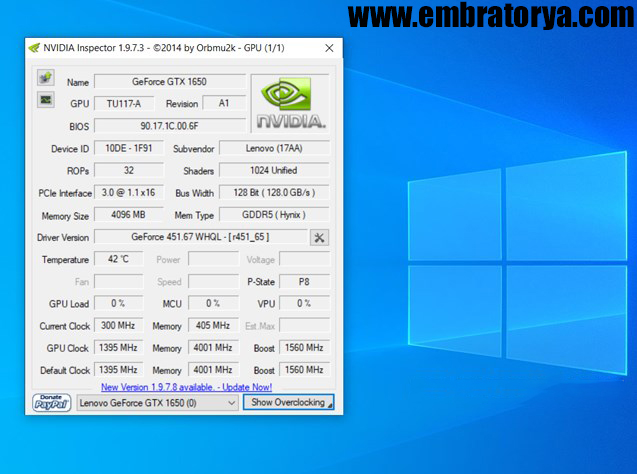Click the Default Clock label
Image resolution: width=637 pixels, height=474 pixels.
pos(65,370)
